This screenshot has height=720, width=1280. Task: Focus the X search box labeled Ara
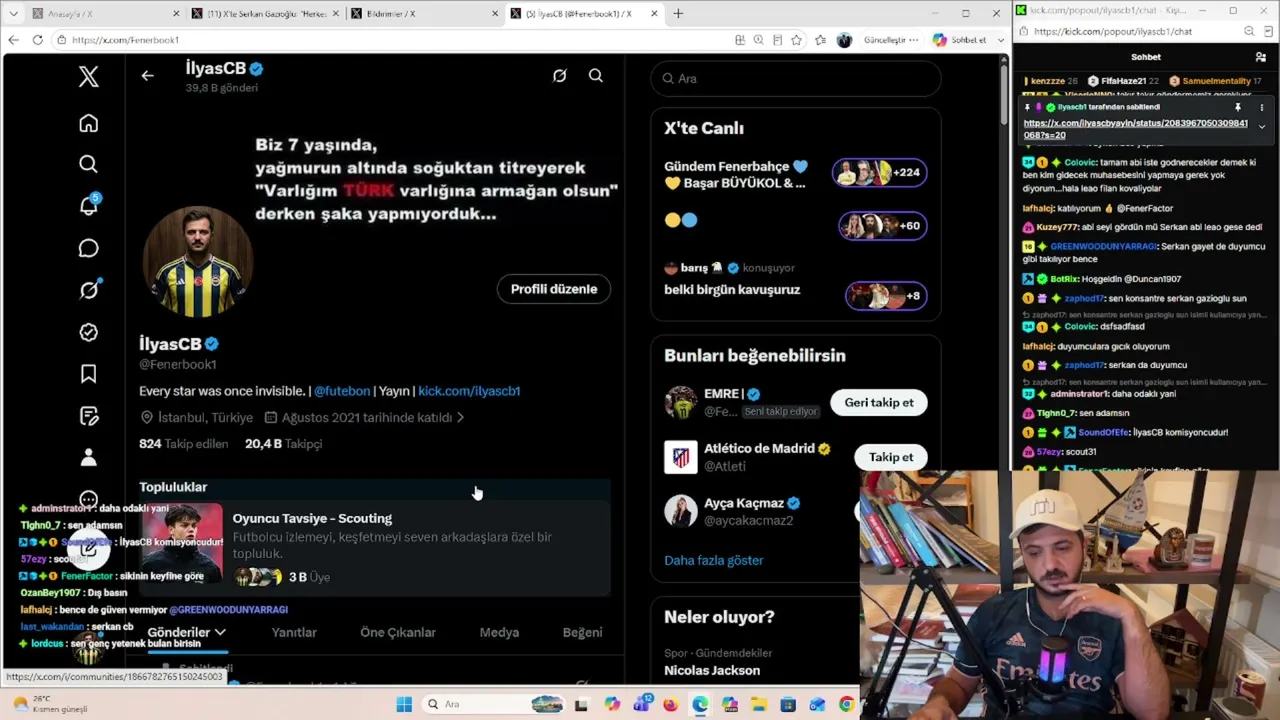tap(796, 78)
